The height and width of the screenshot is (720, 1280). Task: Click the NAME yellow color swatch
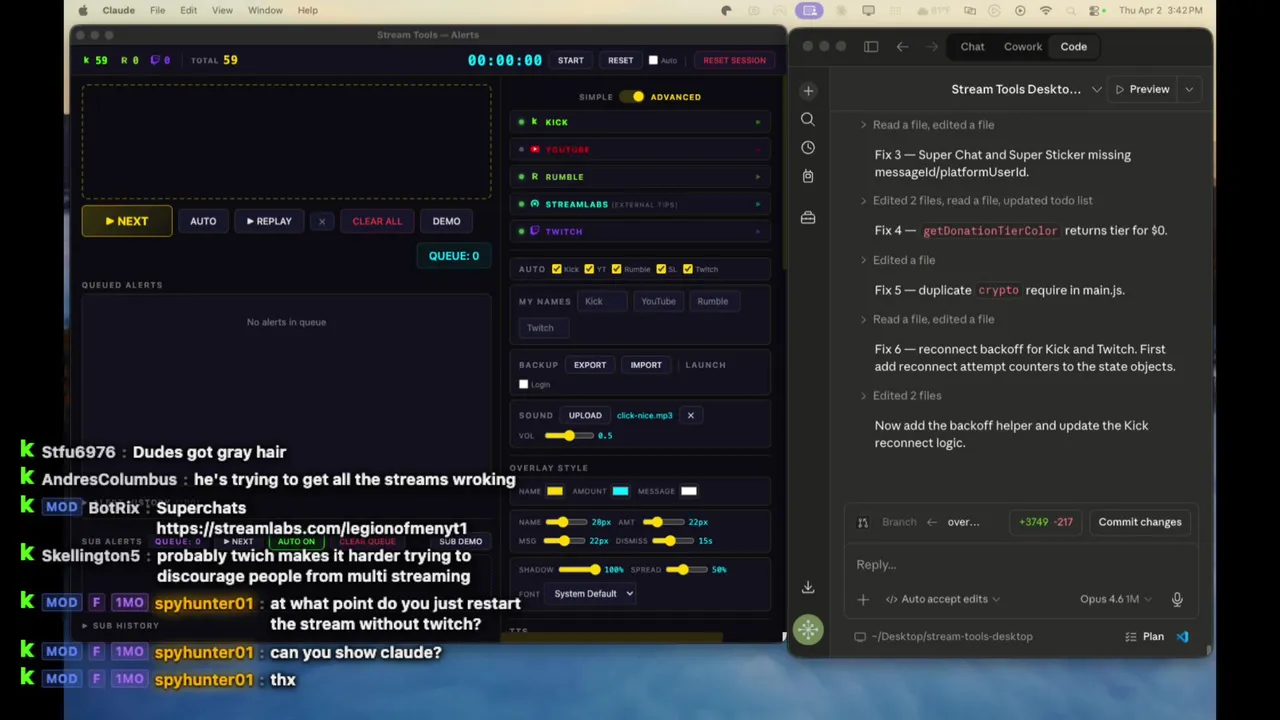[x=555, y=491]
